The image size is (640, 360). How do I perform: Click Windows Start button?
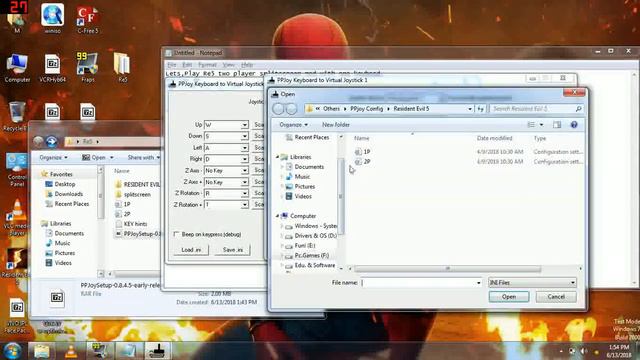12,351
